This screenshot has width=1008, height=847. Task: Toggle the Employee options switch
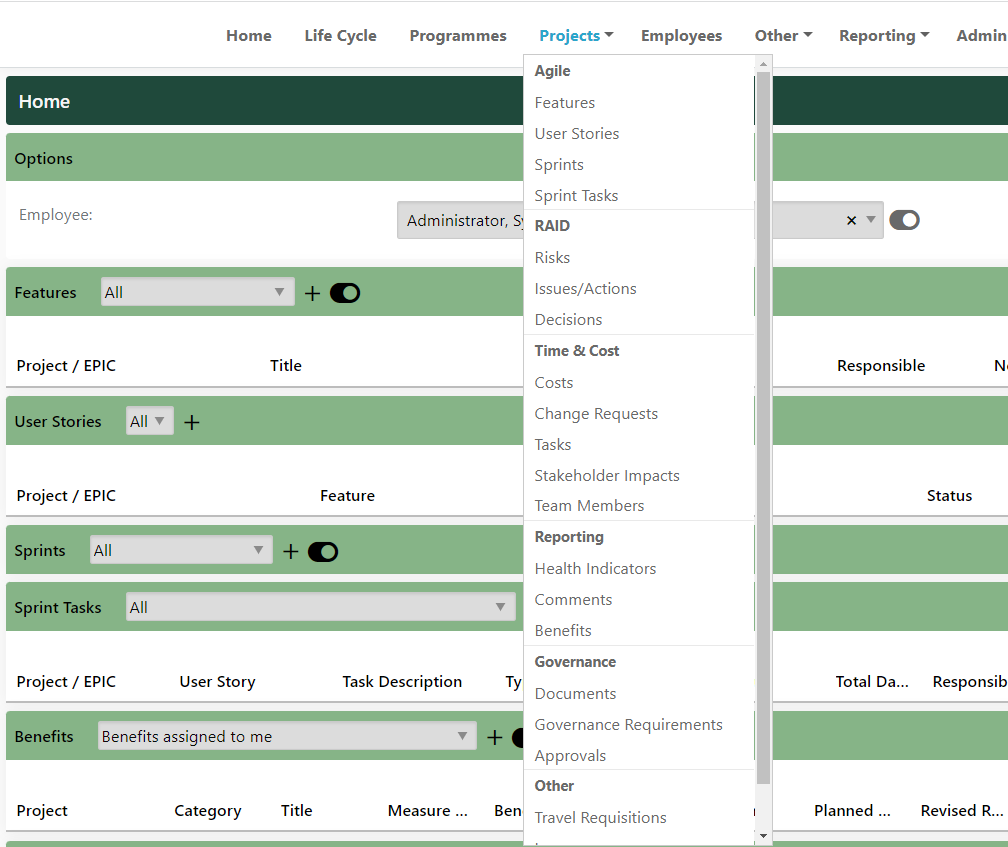(x=904, y=220)
